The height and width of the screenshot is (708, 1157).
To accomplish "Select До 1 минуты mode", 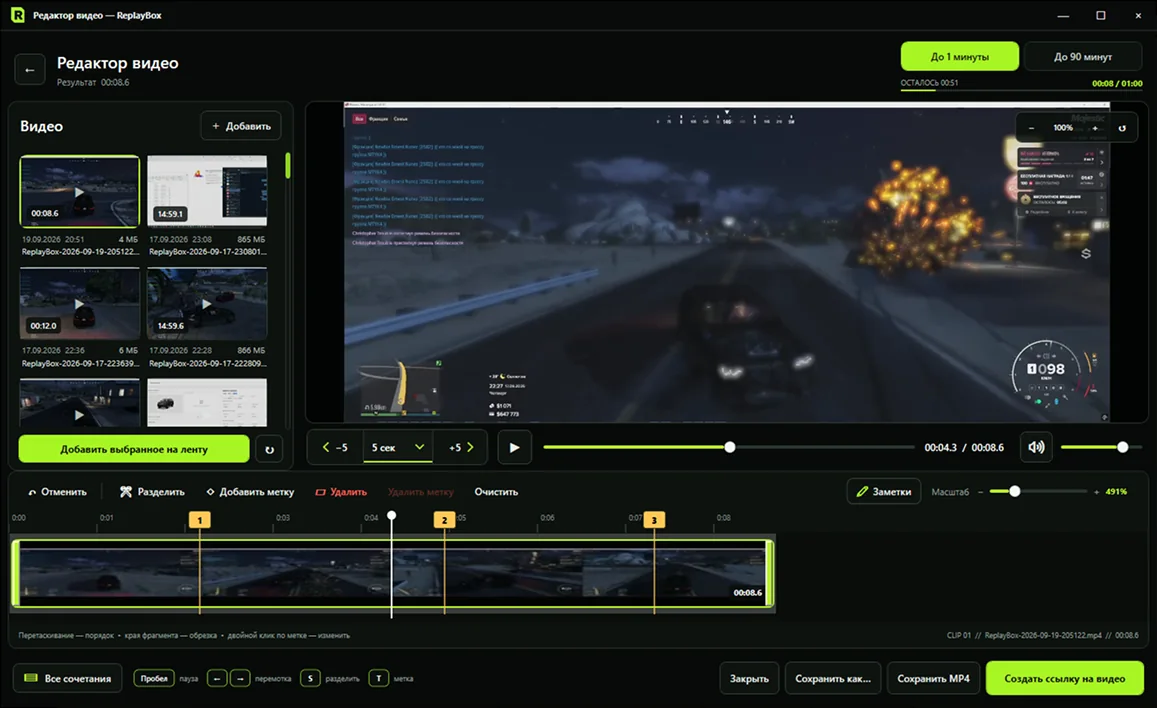I will (x=959, y=57).
